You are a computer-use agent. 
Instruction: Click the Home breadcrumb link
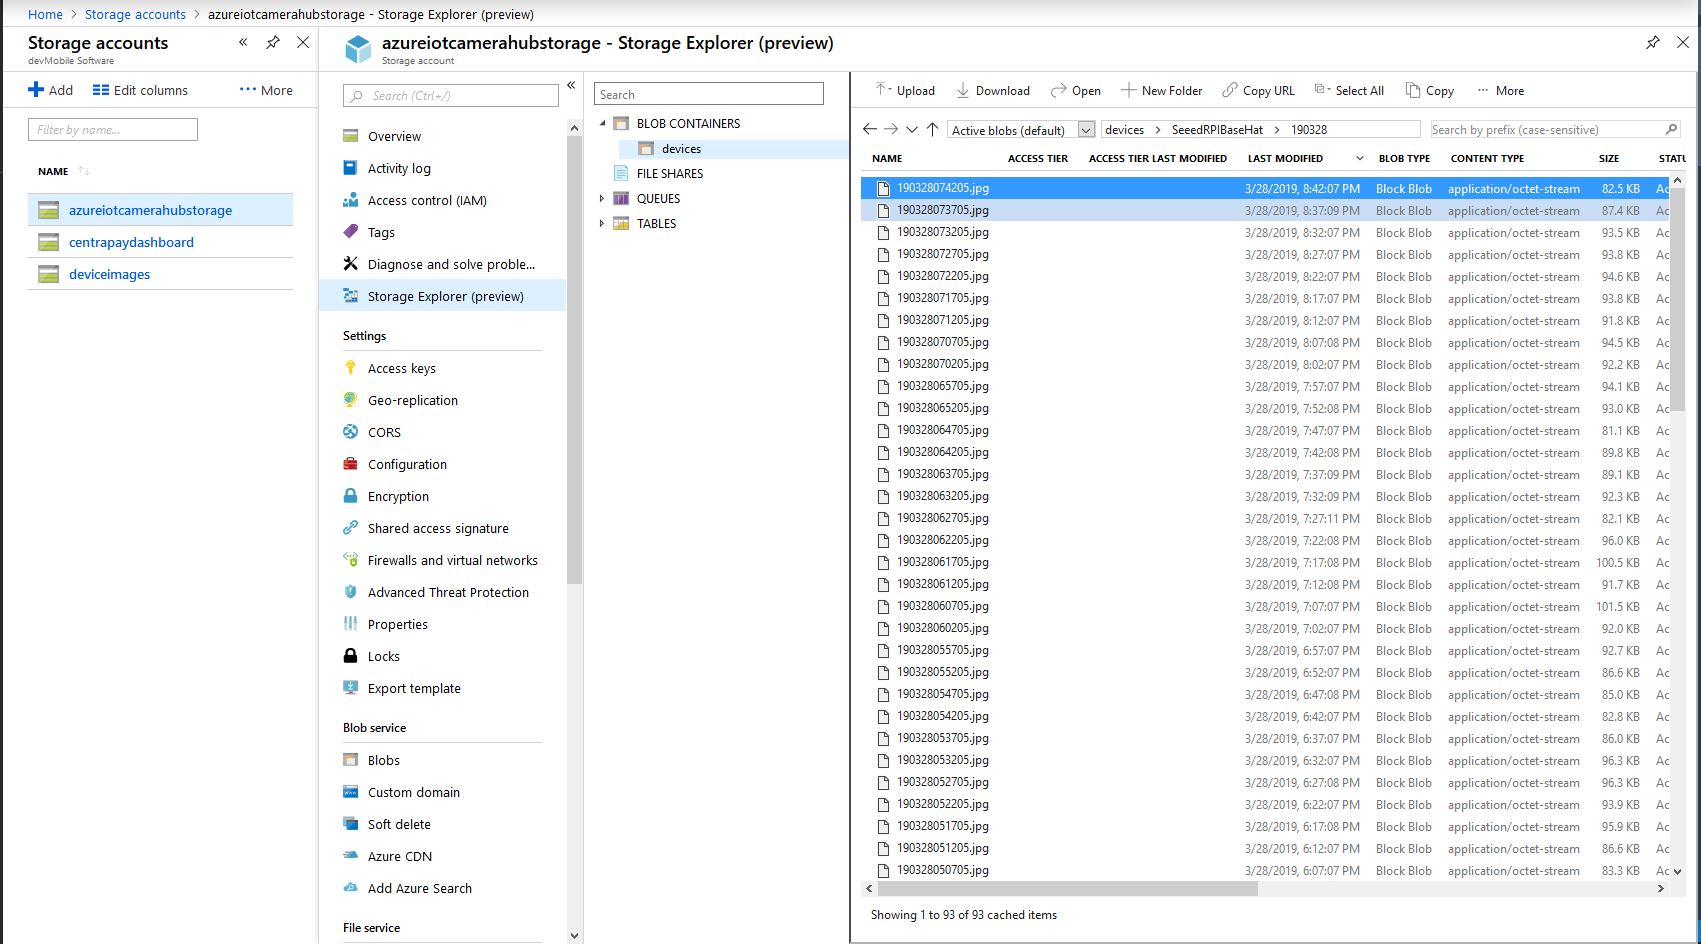tap(45, 14)
